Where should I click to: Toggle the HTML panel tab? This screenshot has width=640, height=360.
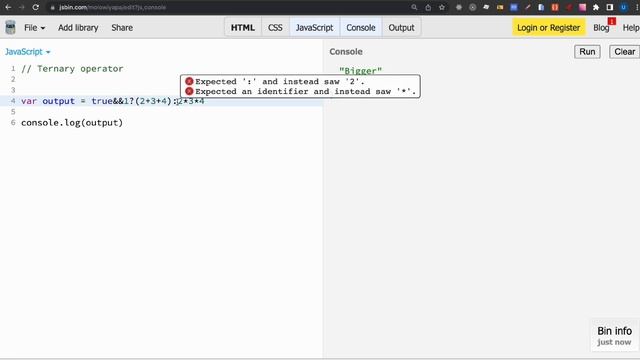(243, 28)
